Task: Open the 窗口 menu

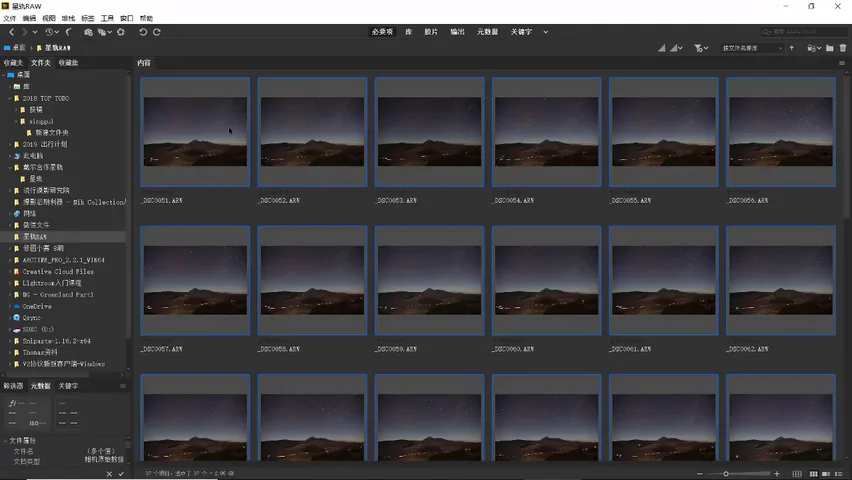Action: pos(127,18)
